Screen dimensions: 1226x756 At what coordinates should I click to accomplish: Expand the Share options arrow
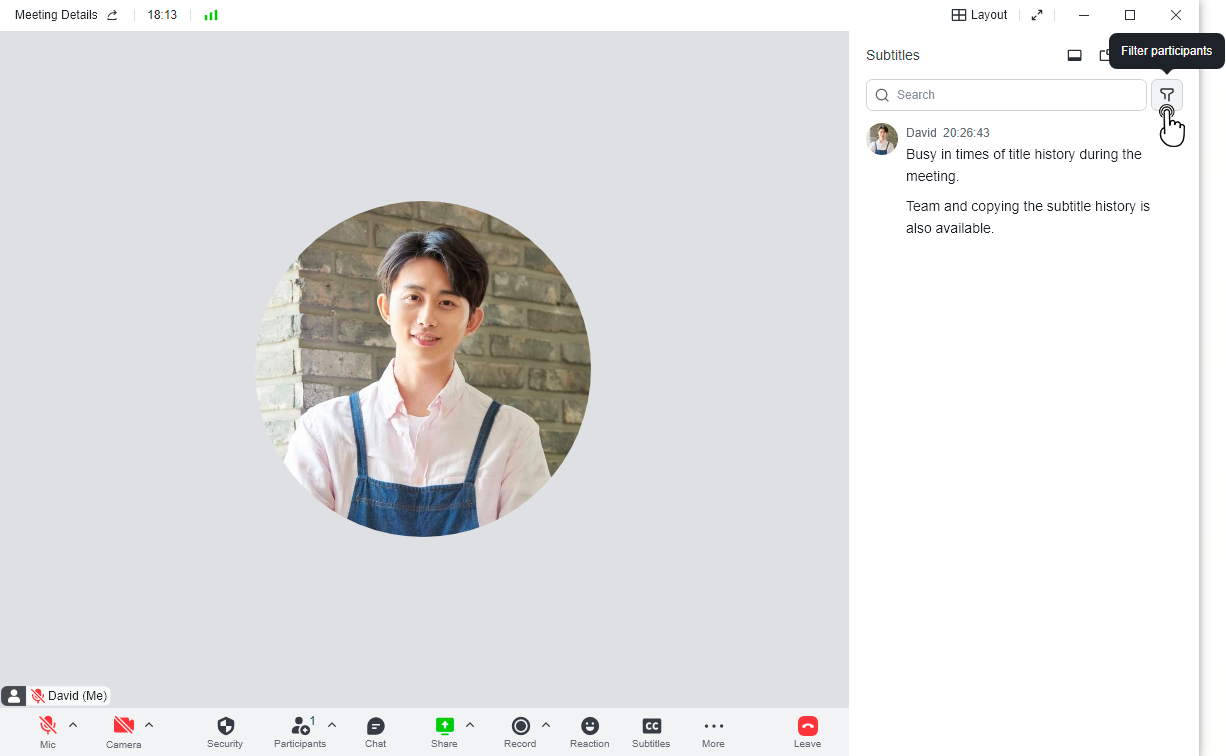tap(470, 725)
